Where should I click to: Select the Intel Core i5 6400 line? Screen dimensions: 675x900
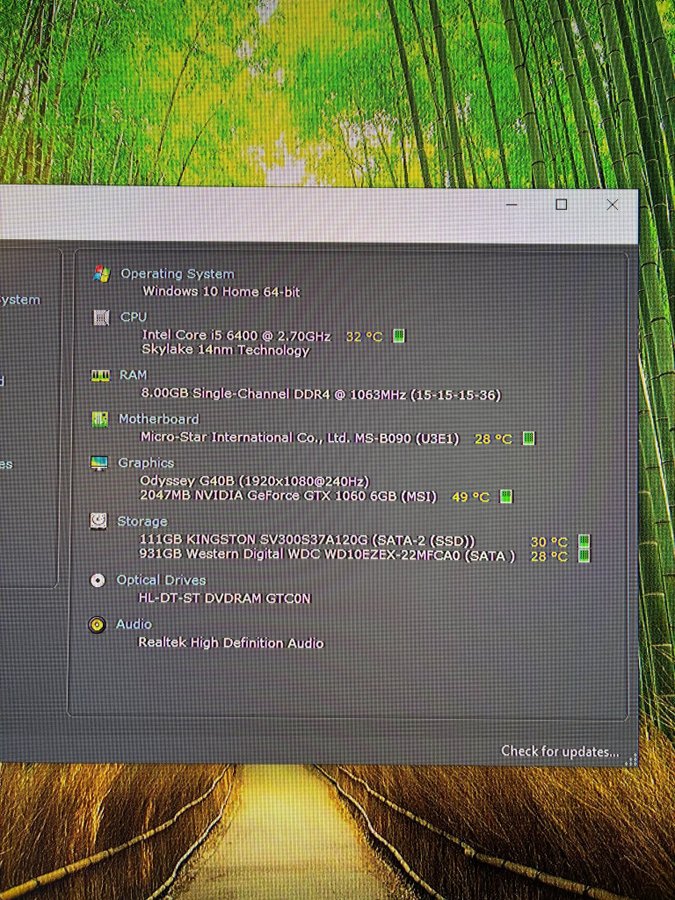coord(236,335)
